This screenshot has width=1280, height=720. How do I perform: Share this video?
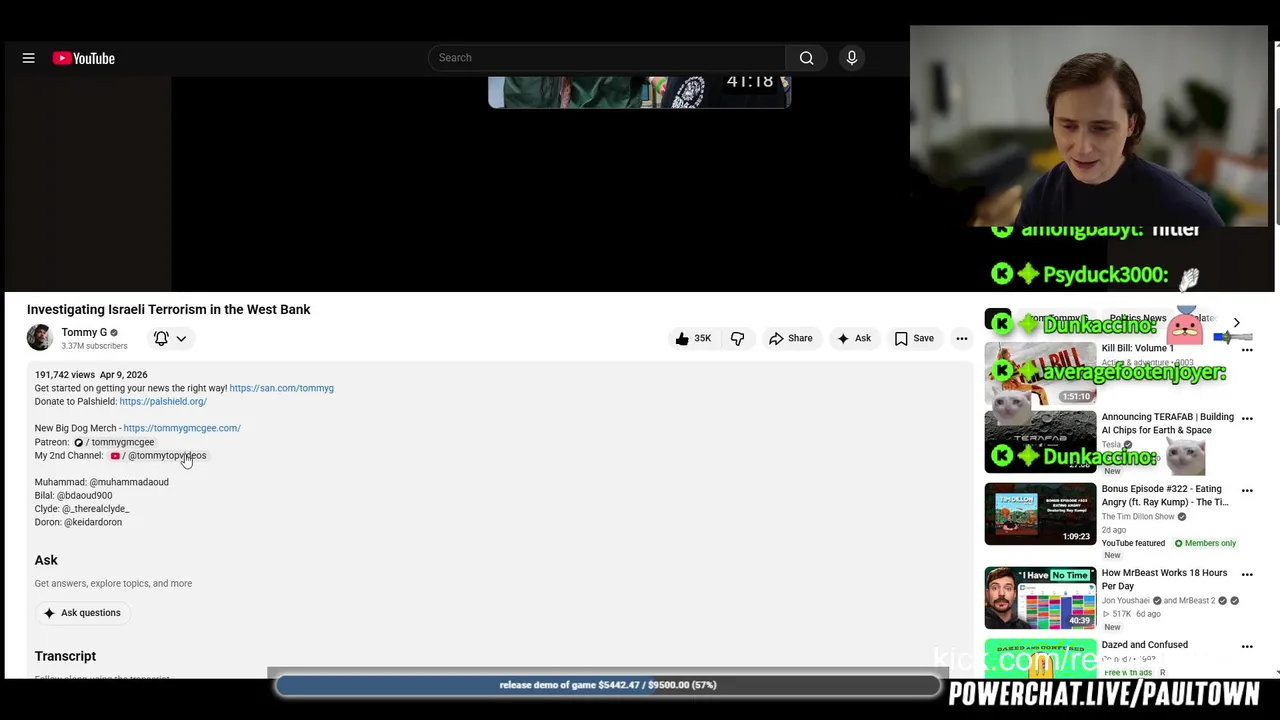click(x=790, y=338)
